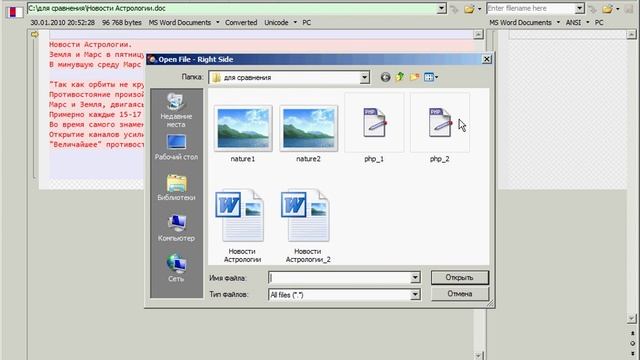Go up one folder level
This screenshot has height=360, width=640.
click(400, 77)
